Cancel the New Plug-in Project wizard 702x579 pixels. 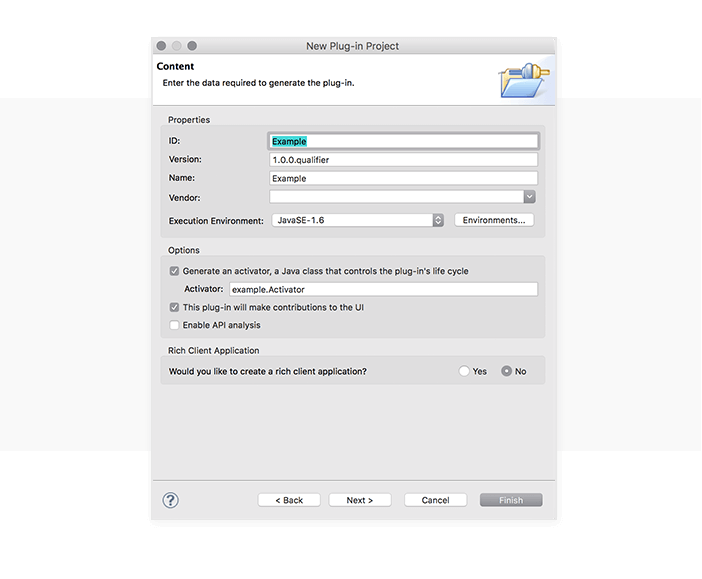click(x=436, y=500)
